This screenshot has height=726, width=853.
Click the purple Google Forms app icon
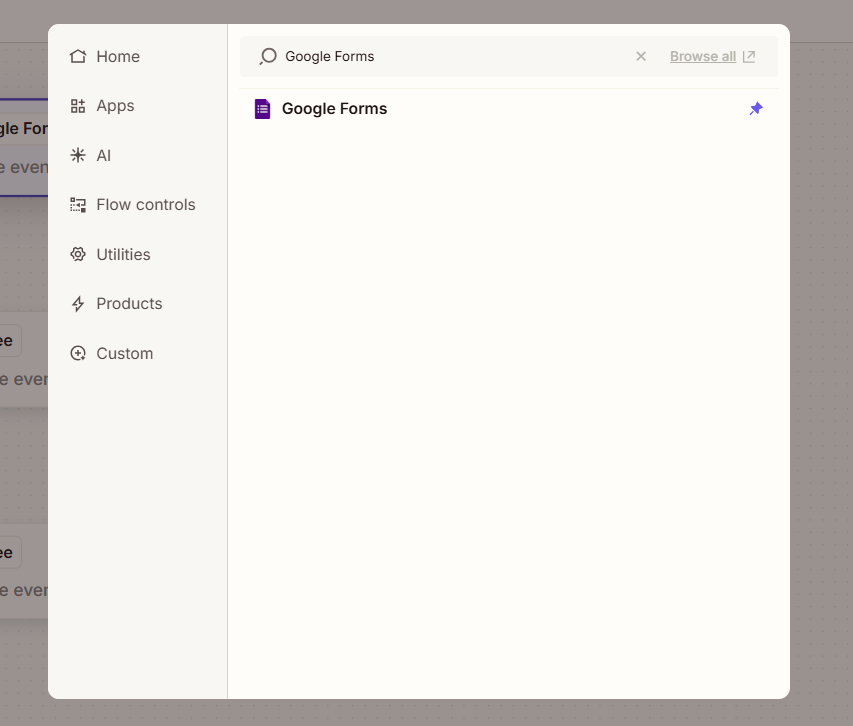[x=262, y=109]
